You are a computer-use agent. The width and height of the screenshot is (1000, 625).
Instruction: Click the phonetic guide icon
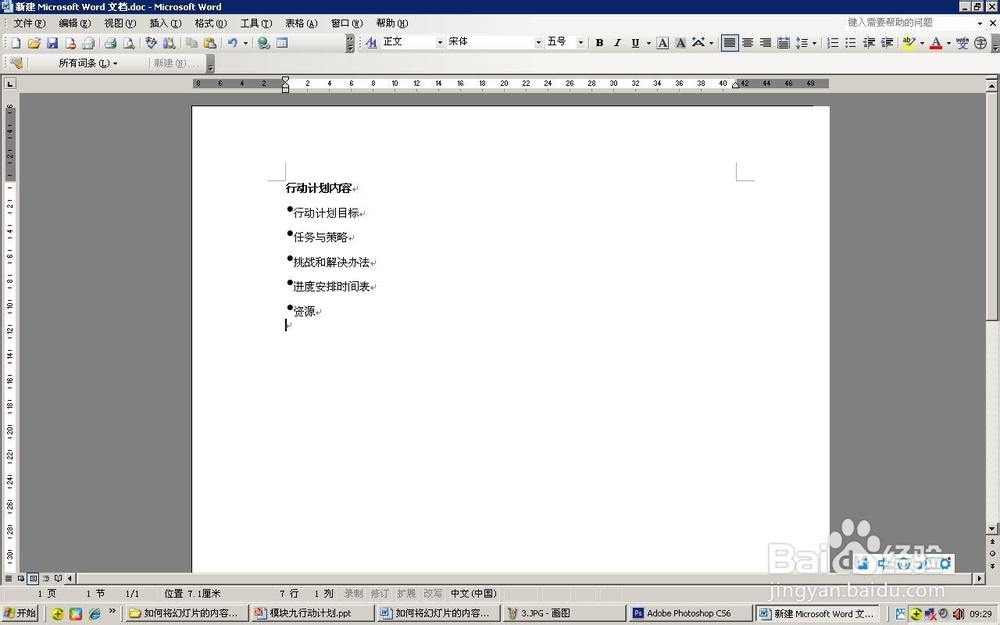(962, 43)
